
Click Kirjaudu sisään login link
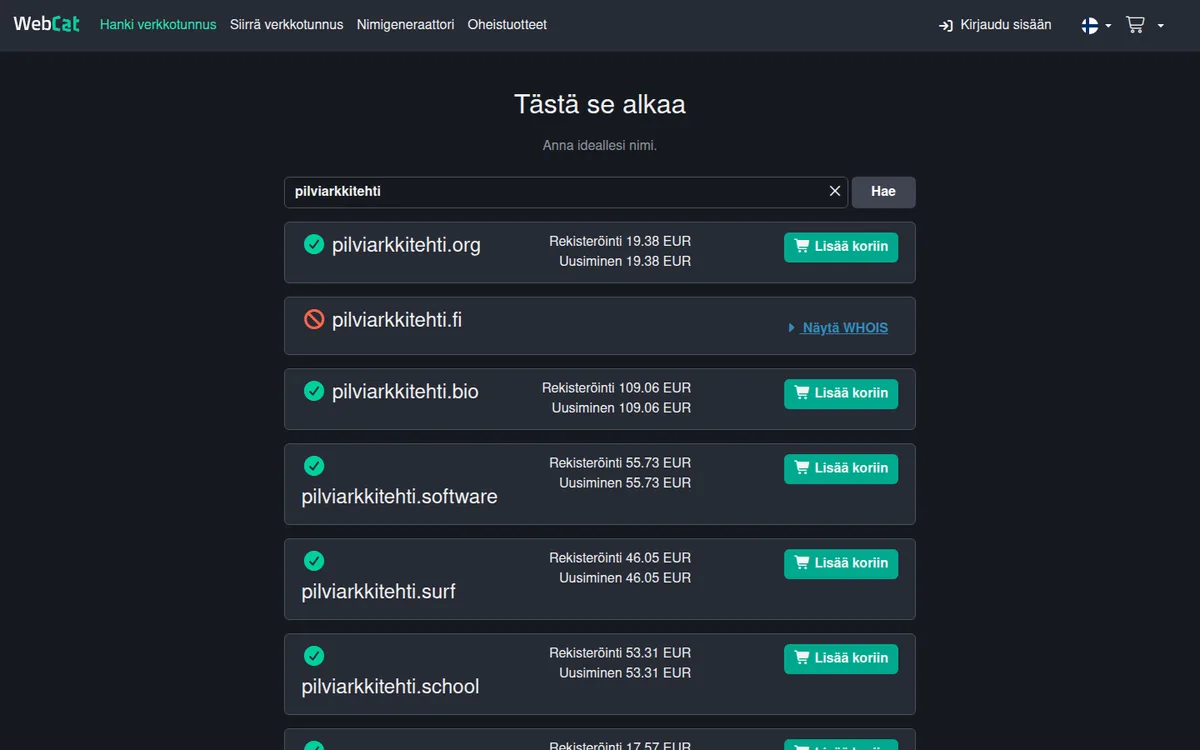click(x=995, y=25)
